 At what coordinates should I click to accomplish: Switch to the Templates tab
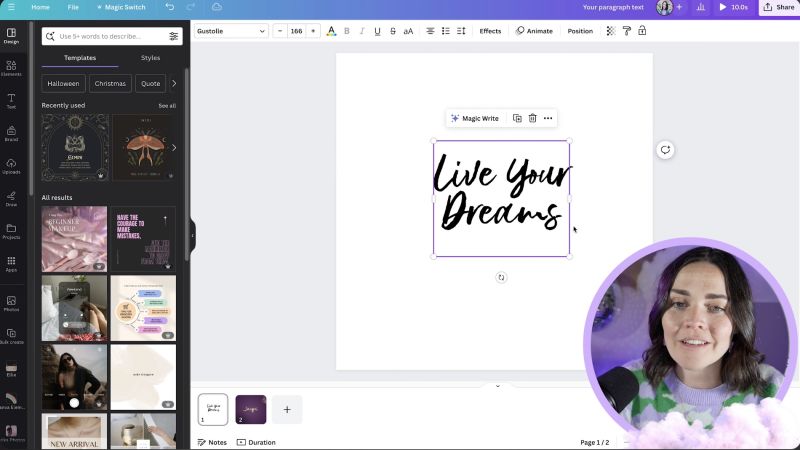[x=80, y=58]
